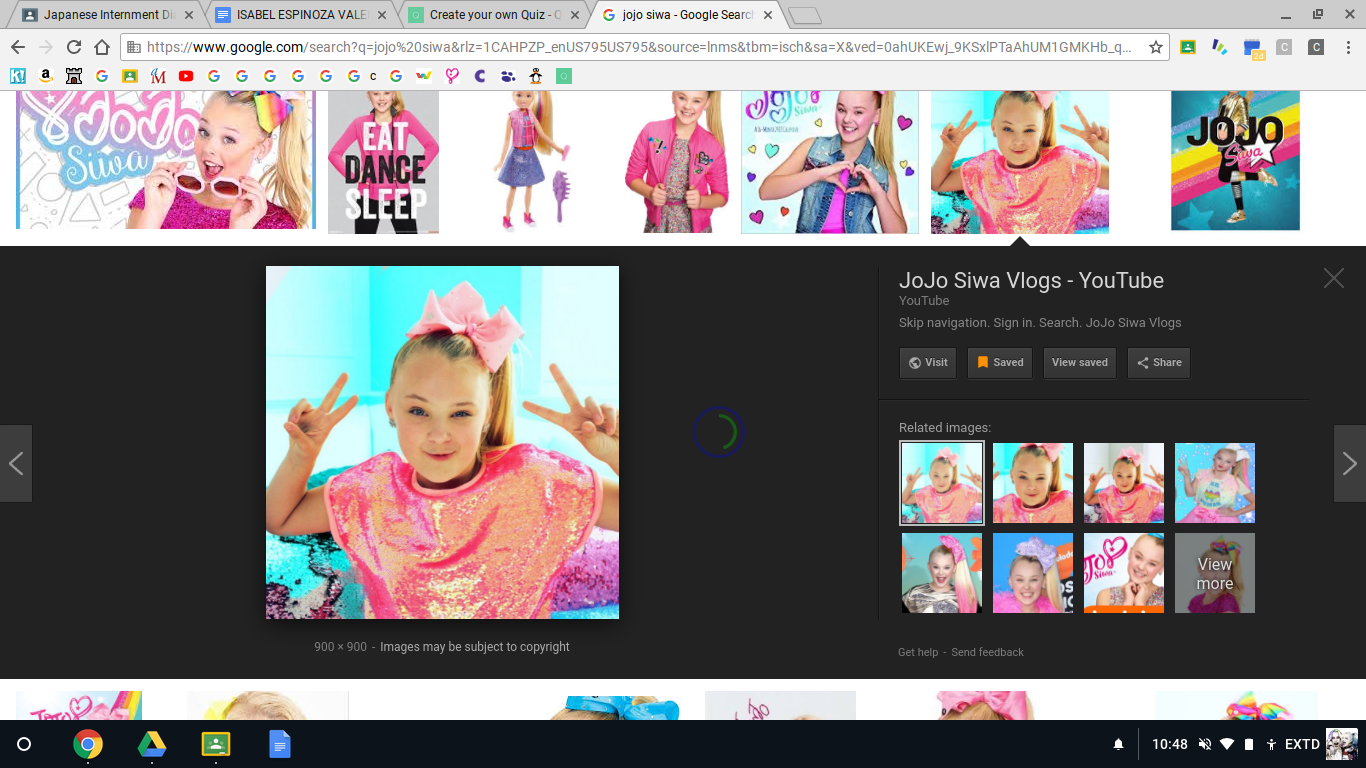Switch to Create your own Quiz tab
This screenshot has height=768, width=1366.
493,15
